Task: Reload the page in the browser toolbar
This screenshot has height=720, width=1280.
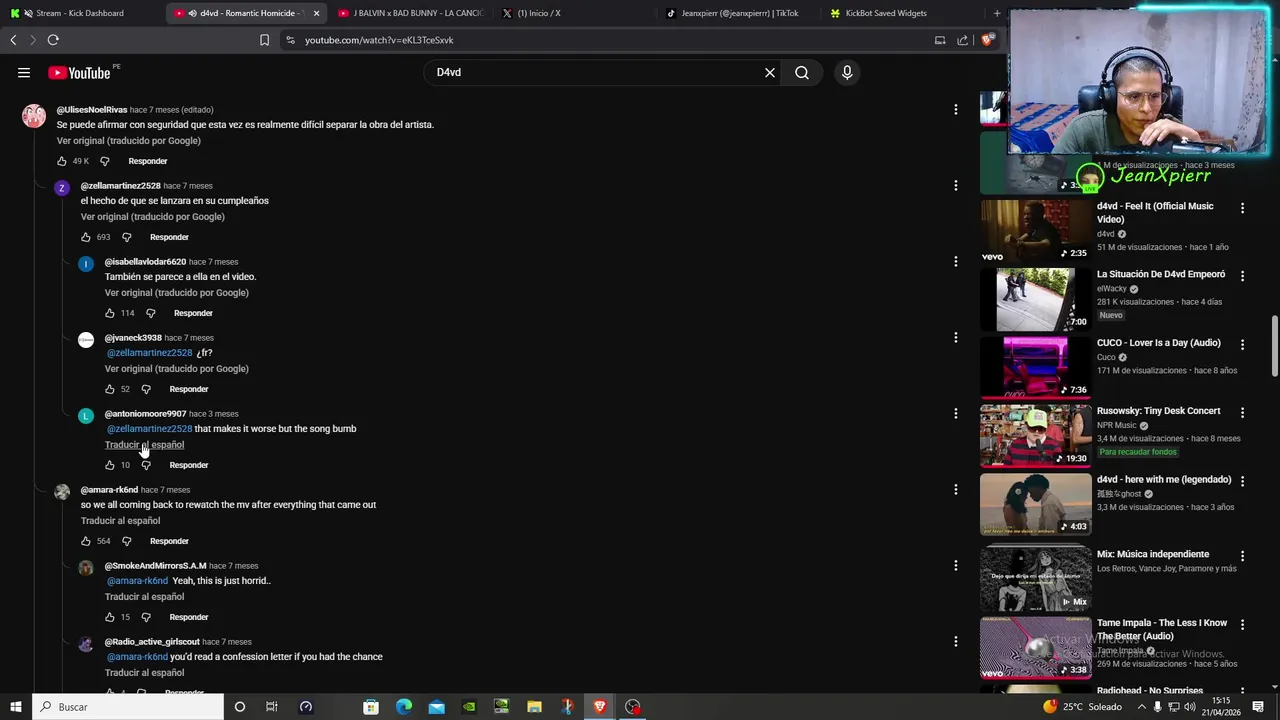Action: point(53,40)
